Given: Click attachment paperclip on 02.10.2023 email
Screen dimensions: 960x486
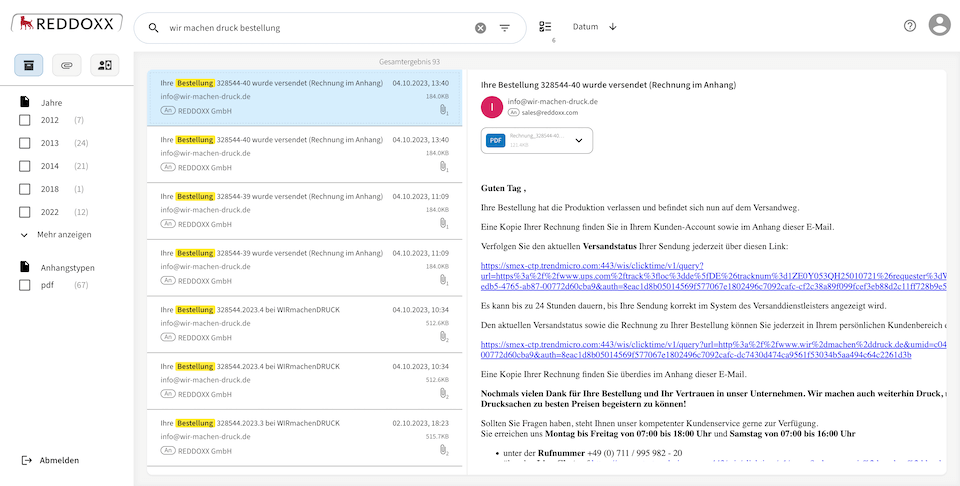Looking at the screenshot, I should [443, 450].
